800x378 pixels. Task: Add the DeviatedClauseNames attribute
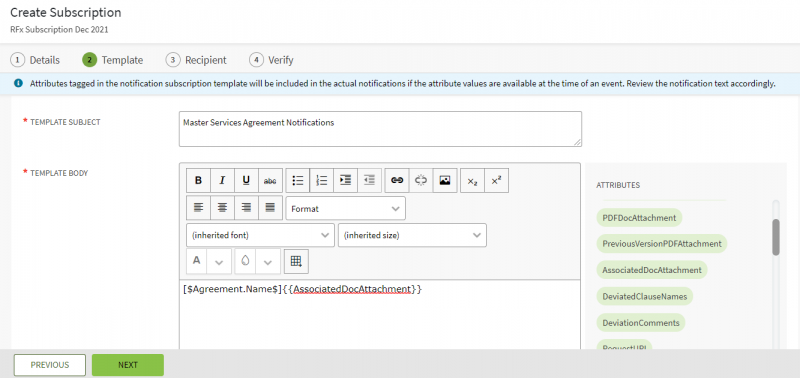tap(644, 296)
